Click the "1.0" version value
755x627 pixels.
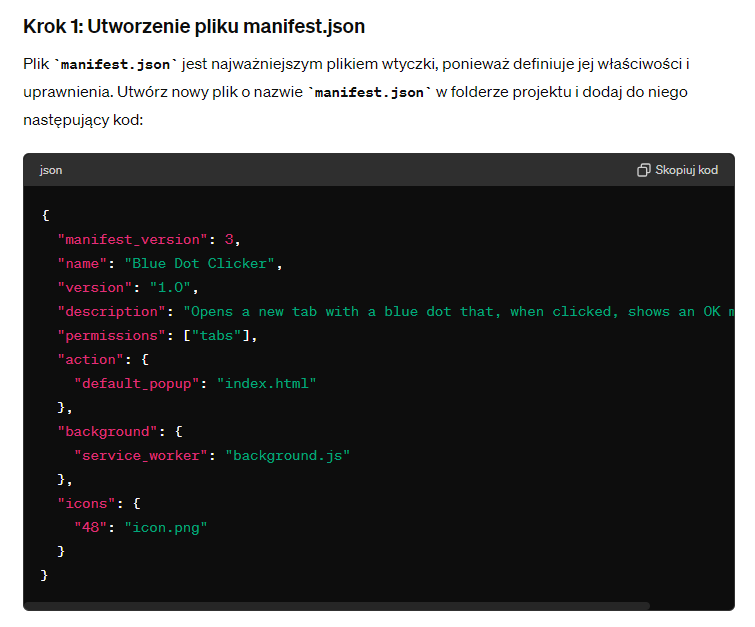pos(174,287)
